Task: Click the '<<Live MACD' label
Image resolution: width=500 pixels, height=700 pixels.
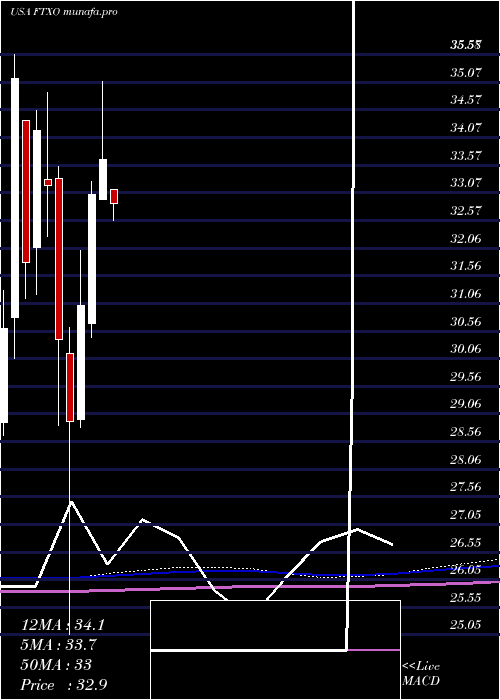Action: pos(421,674)
